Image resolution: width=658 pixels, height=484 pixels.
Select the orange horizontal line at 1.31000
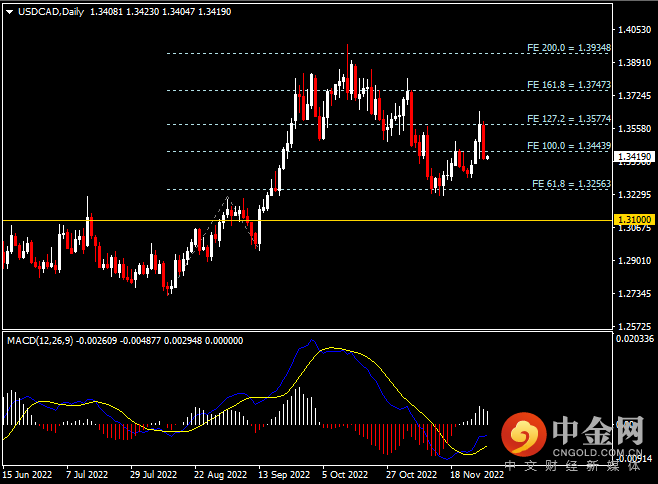300,219
